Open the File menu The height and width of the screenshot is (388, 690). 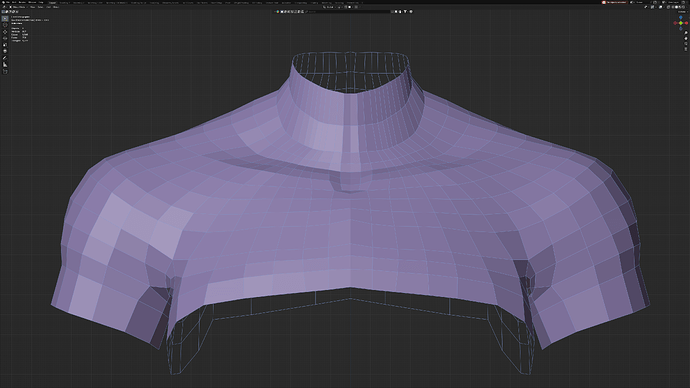coord(7,2)
